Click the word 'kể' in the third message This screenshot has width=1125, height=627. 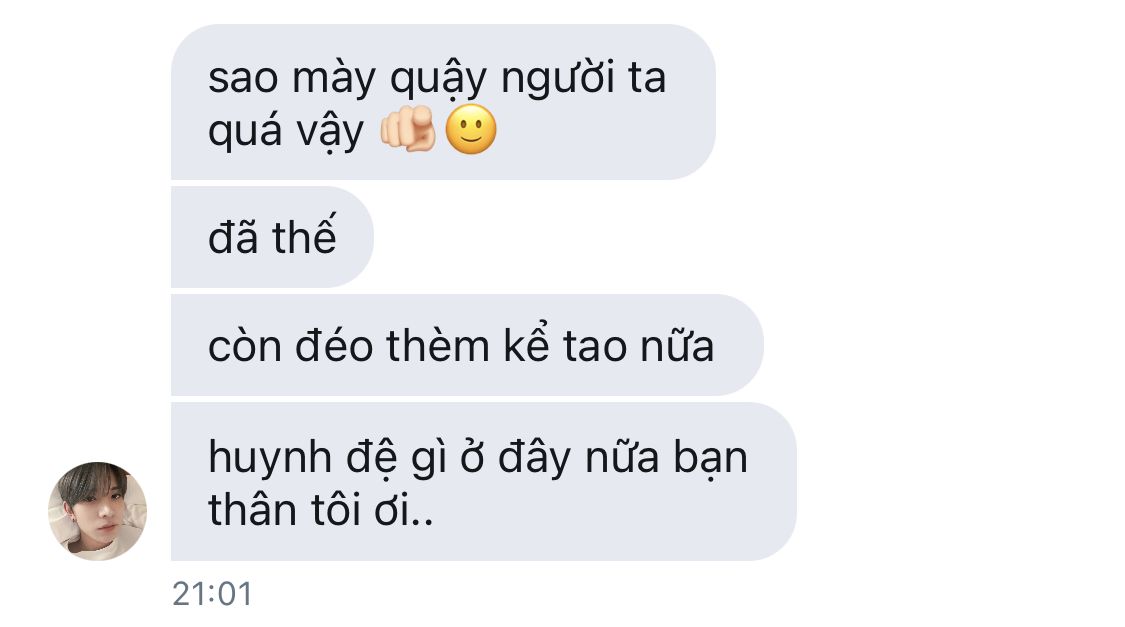click(x=526, y=344)
